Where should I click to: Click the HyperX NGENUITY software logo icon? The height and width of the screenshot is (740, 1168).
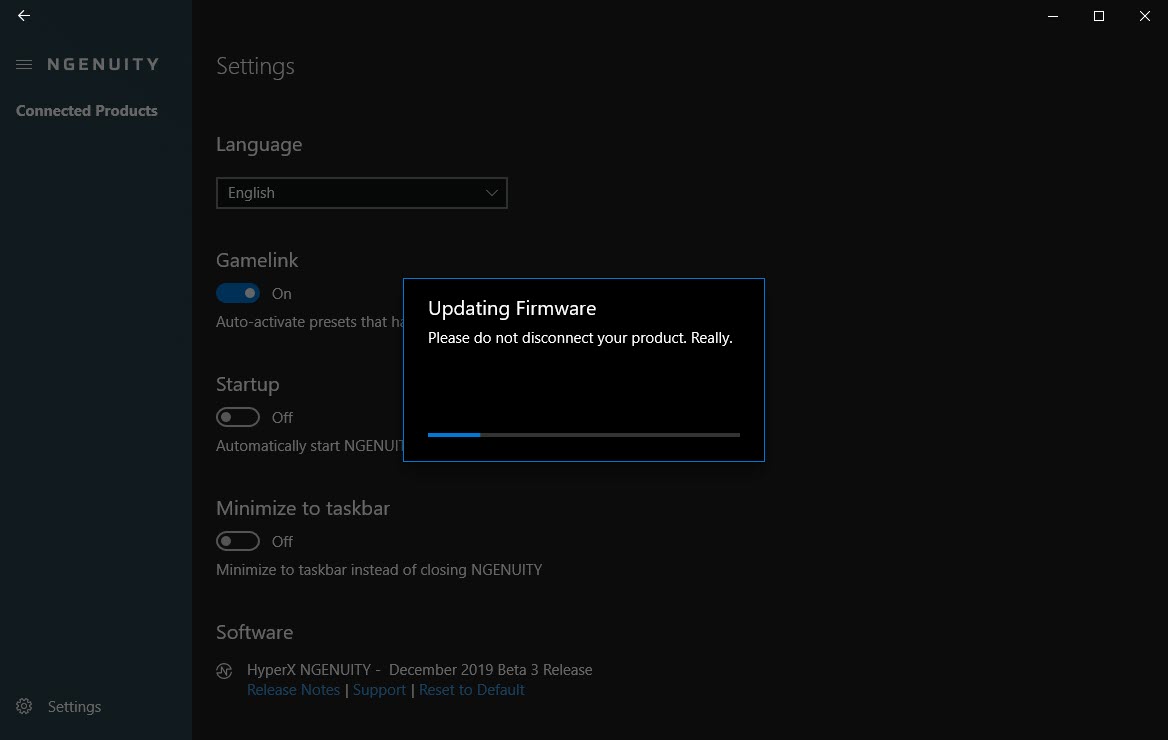224,671
